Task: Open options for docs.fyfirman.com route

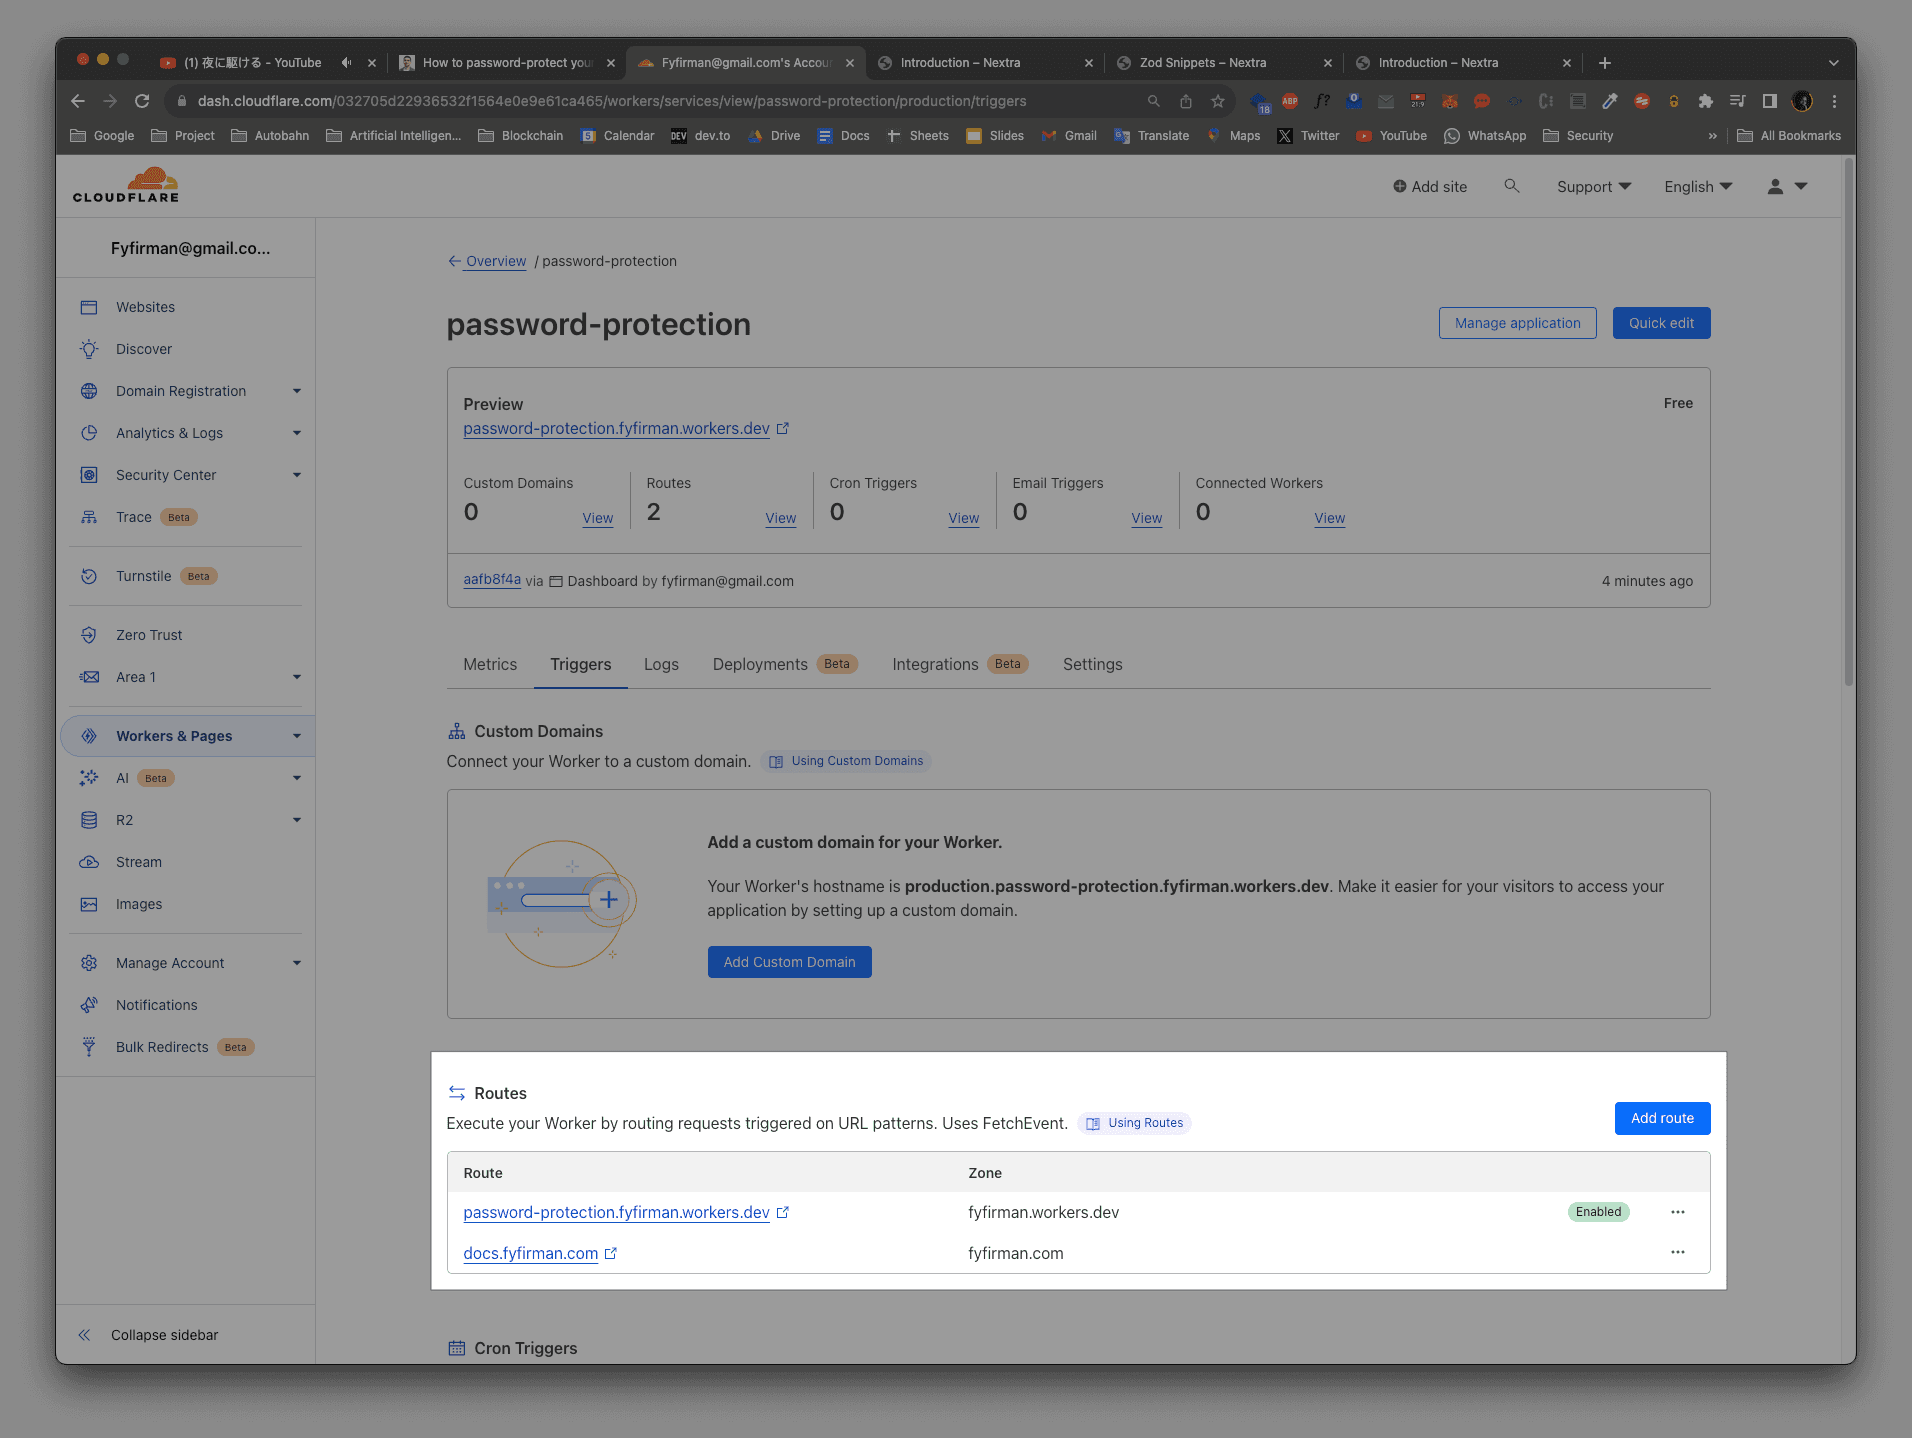Action: click(1678, 1252)
